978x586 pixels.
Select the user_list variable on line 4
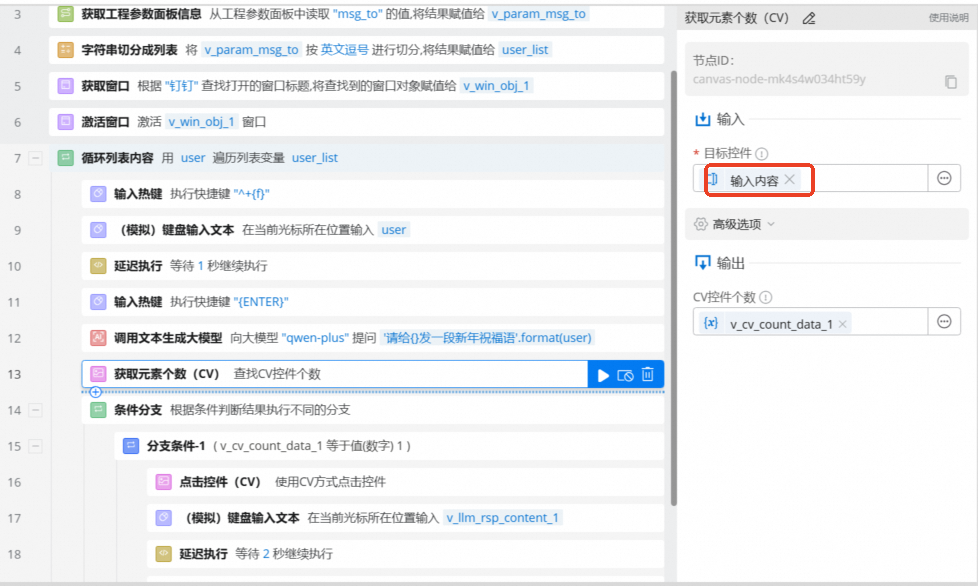pyautogui.click(x=525, y=50)
